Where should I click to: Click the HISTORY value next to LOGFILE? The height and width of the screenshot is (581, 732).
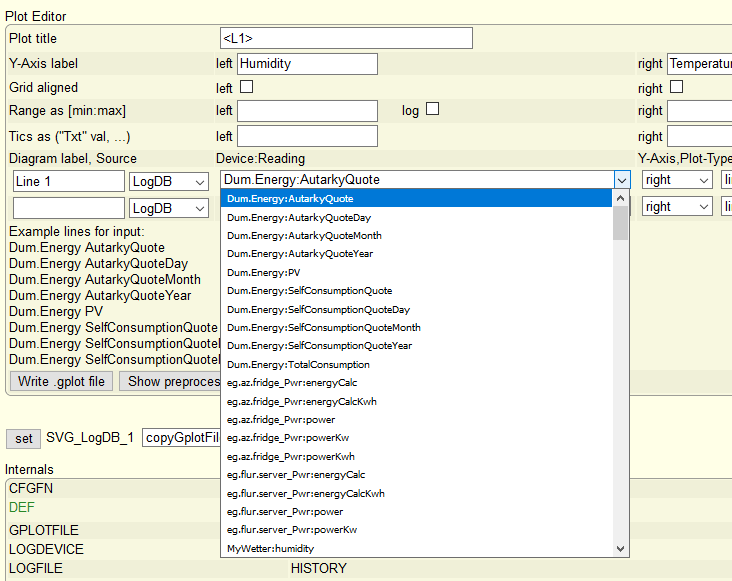click(318, 568)
